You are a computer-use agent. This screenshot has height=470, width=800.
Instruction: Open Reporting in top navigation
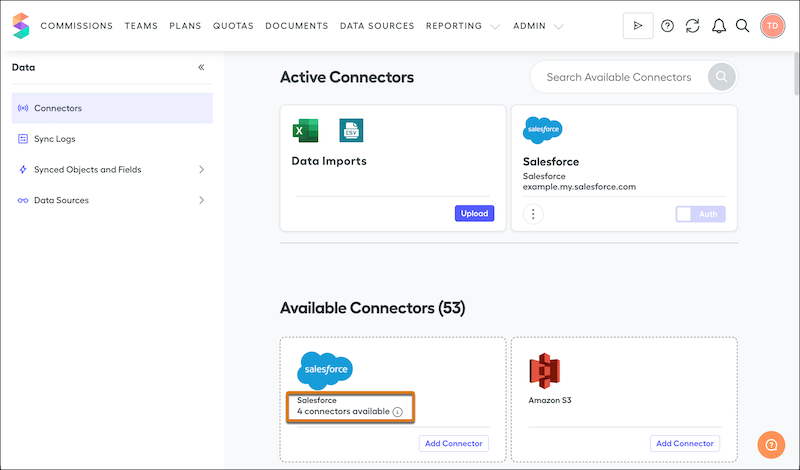(454, 26)
